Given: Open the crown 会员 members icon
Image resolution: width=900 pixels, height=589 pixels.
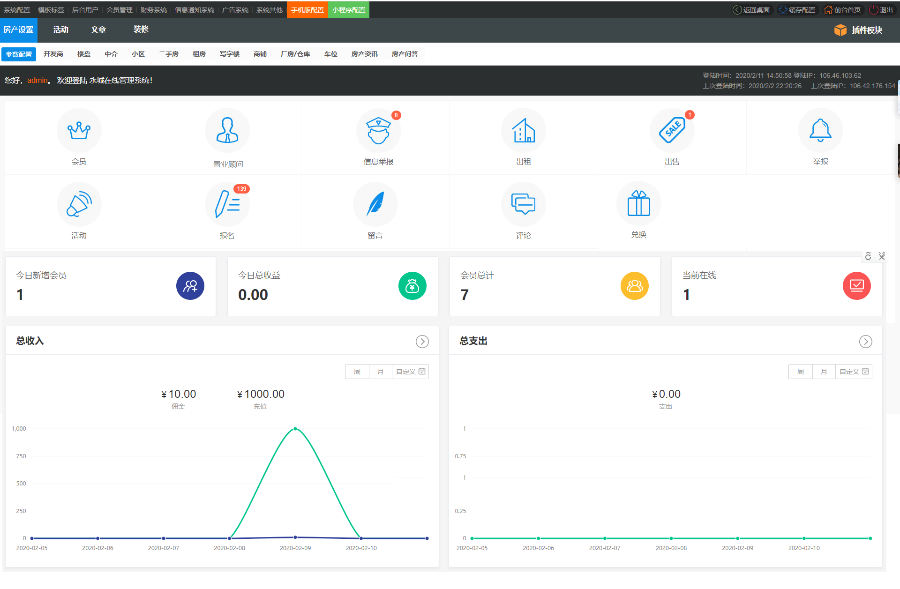Looking at the screenshot, I should [78, 131].
